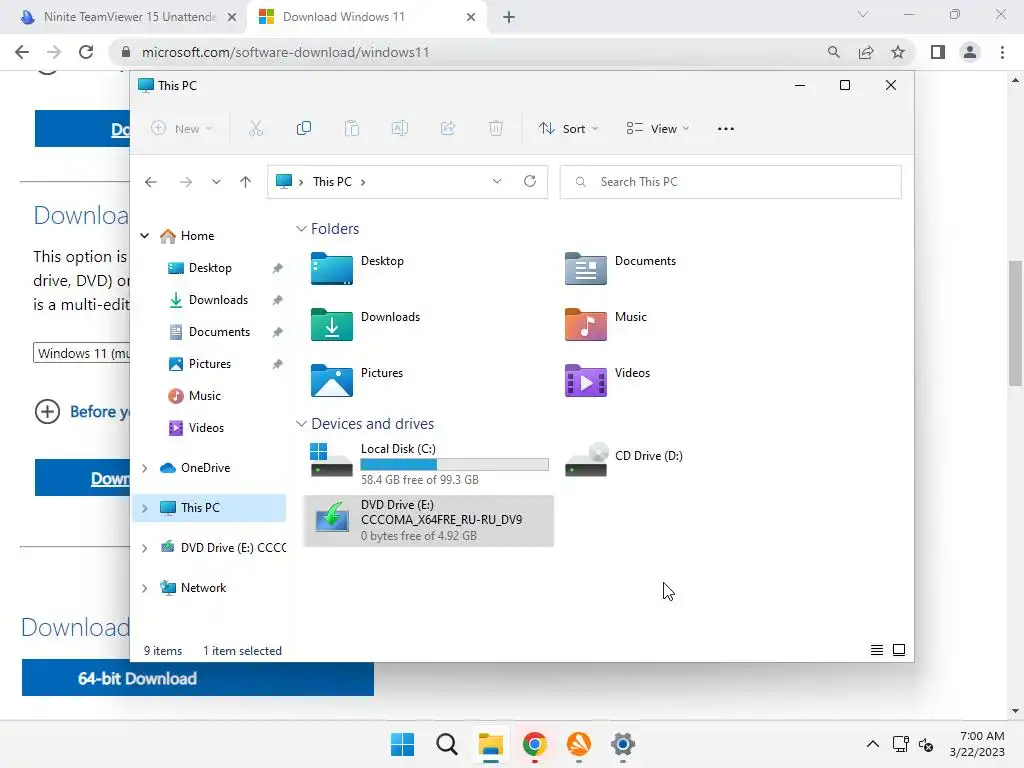1024x768 pixels.
Task: Open the View dropdown menu
Action: (658, 129)
